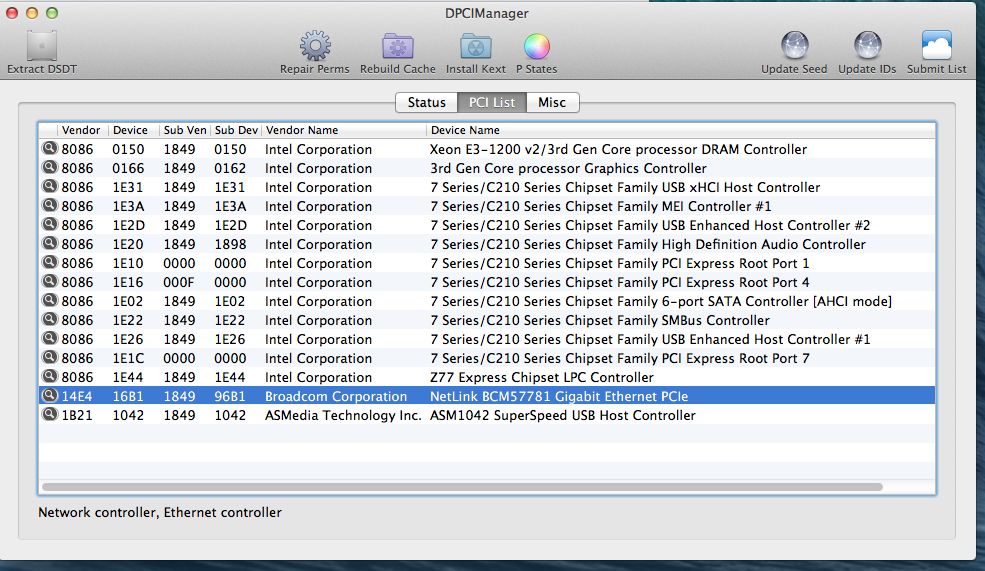Select the 6-port SATA Controller [AHCI mode] entry

[x=661, y=302]
